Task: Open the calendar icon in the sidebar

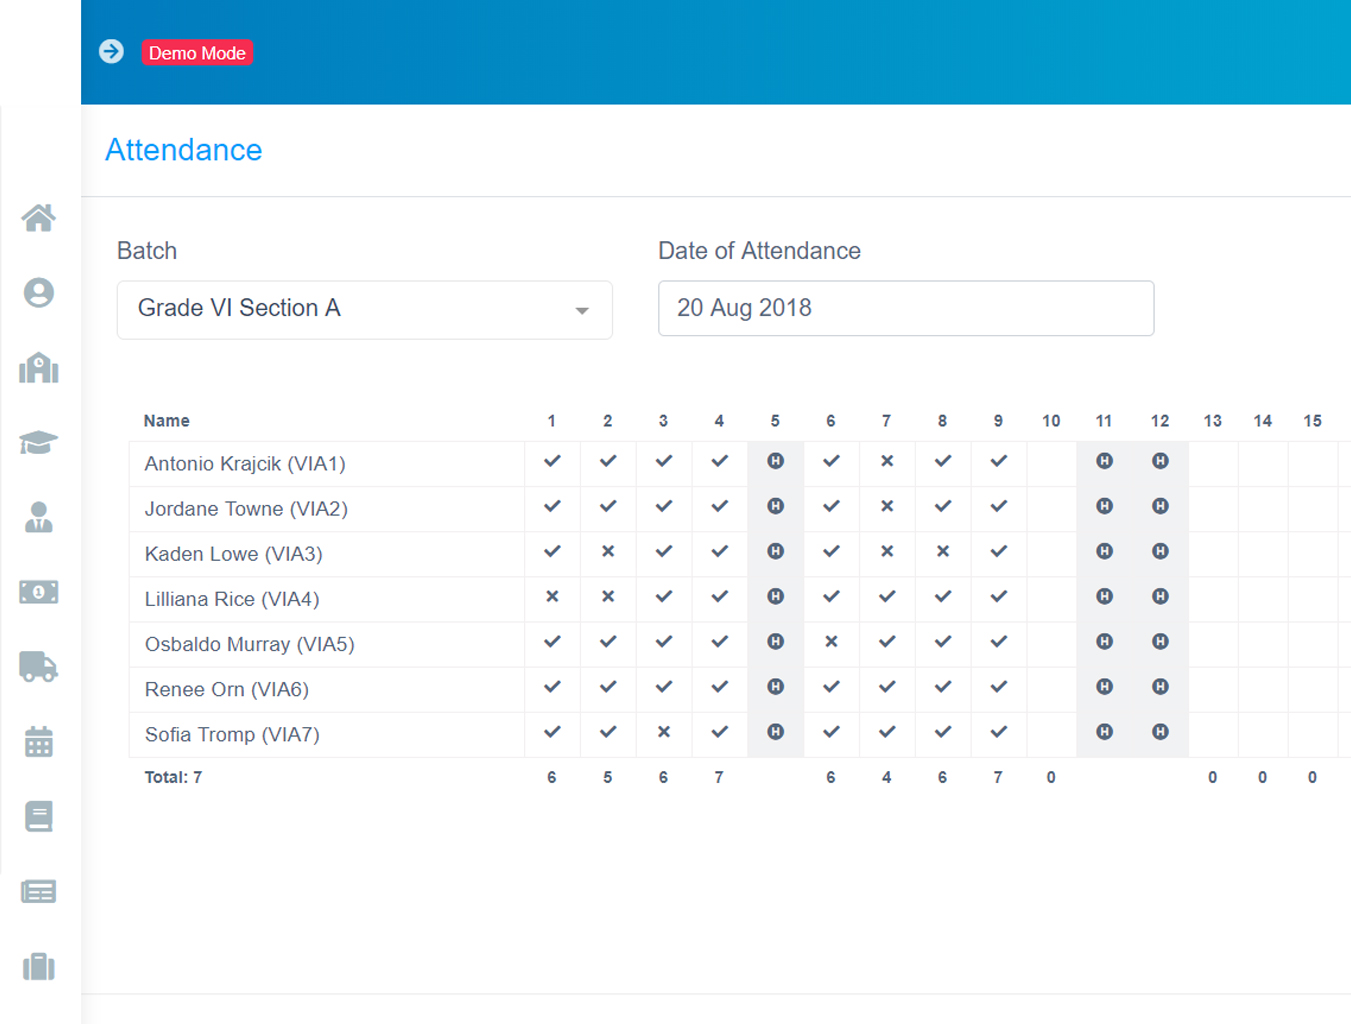Action: (38, 741)
